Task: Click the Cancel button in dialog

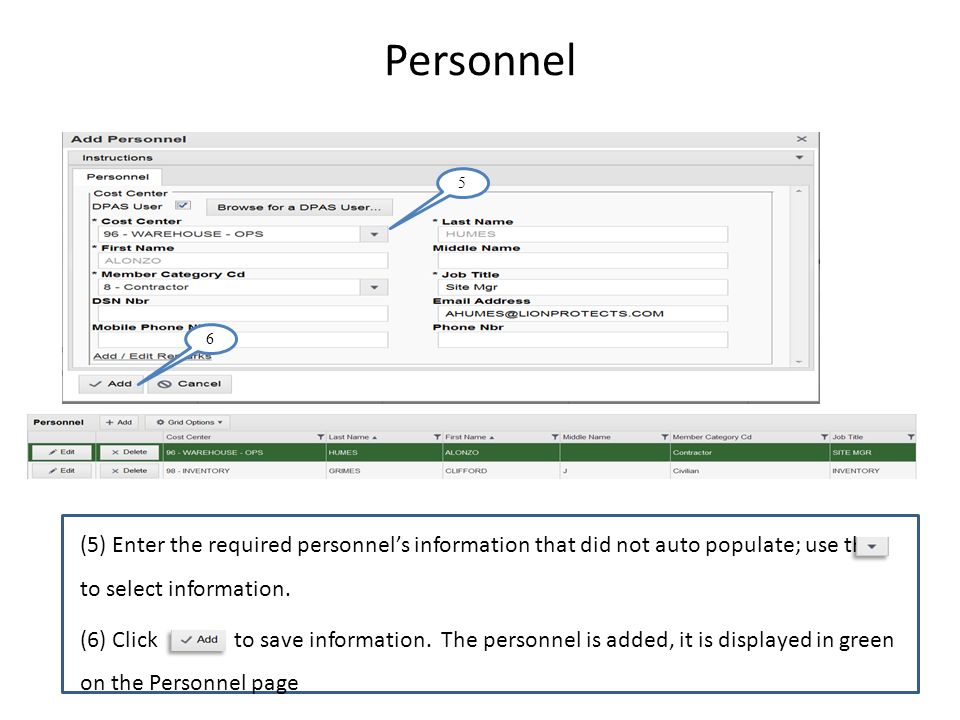Action: click(x=189, y=384)
